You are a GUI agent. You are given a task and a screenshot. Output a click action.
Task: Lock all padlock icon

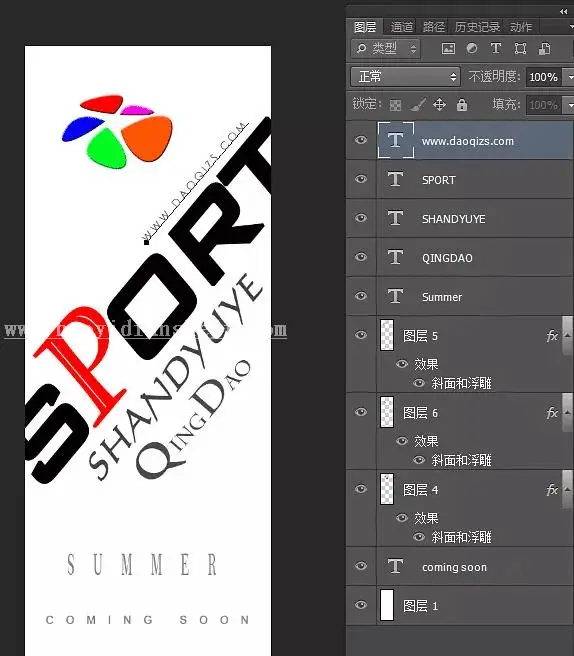pyautogui.click(x=462, y=105)
